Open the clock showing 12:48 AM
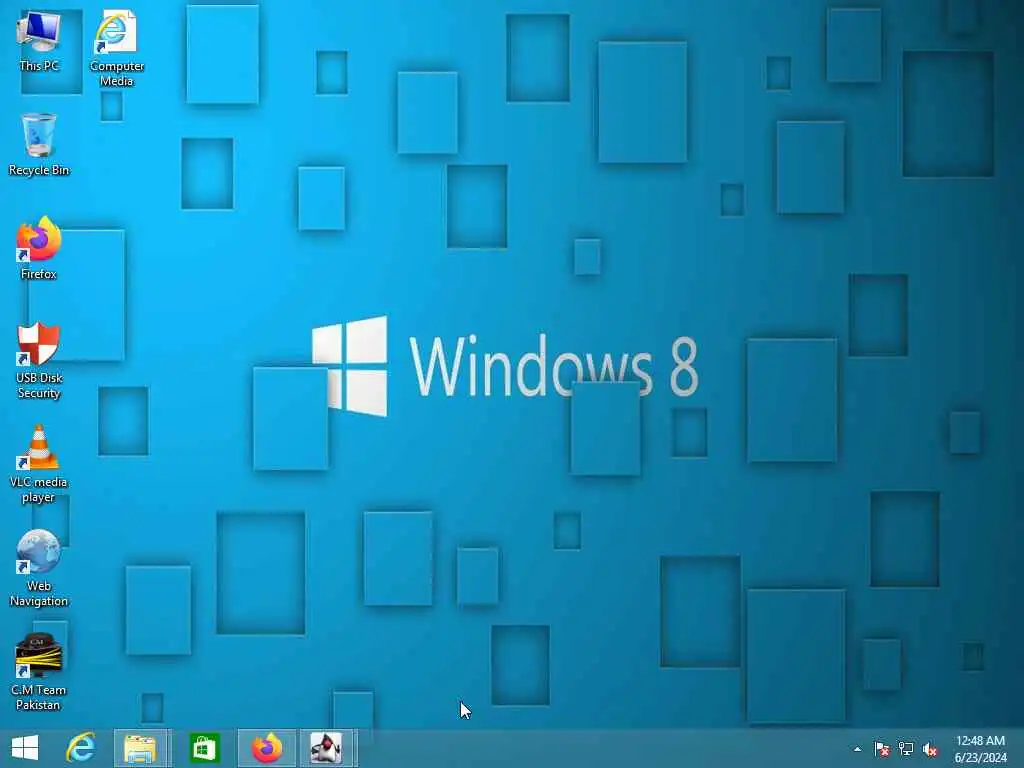This screenshot has height=768, width=1024. click(980, 749)
